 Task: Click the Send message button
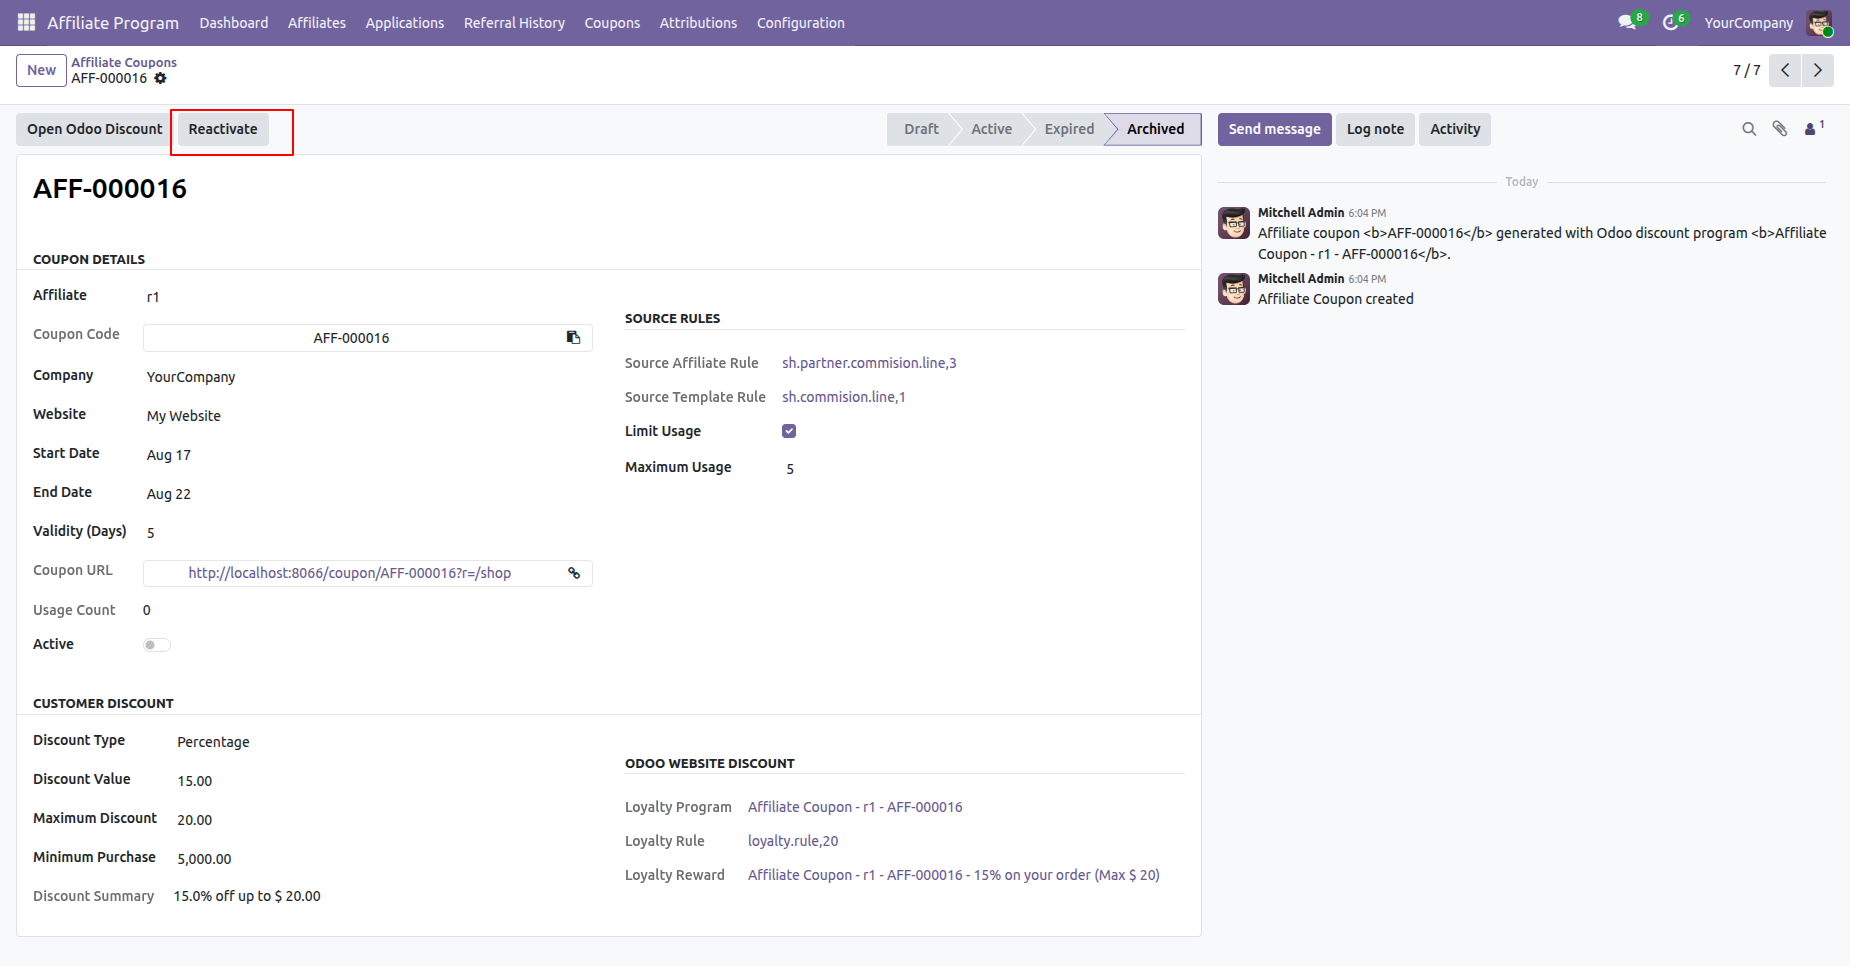point(1274,129)
